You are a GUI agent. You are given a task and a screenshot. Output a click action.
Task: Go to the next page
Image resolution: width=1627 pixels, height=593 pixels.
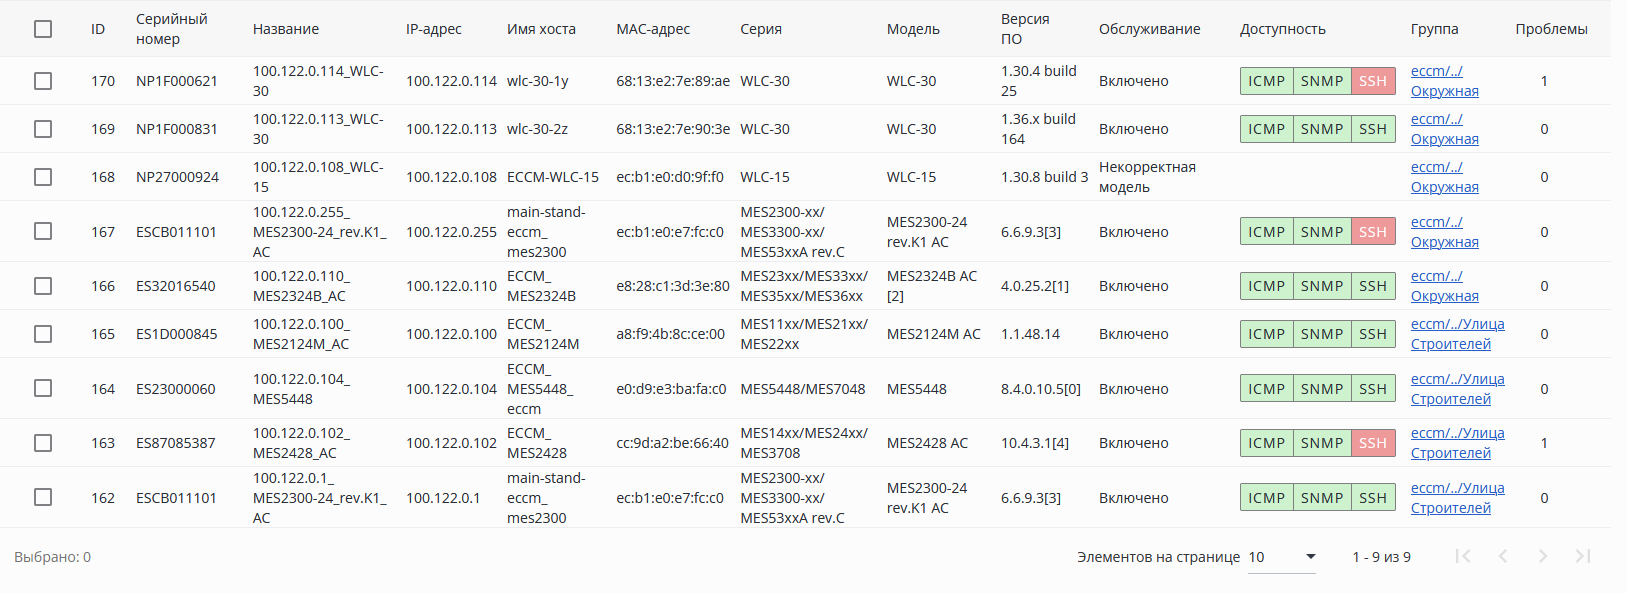click(1543, 556)
